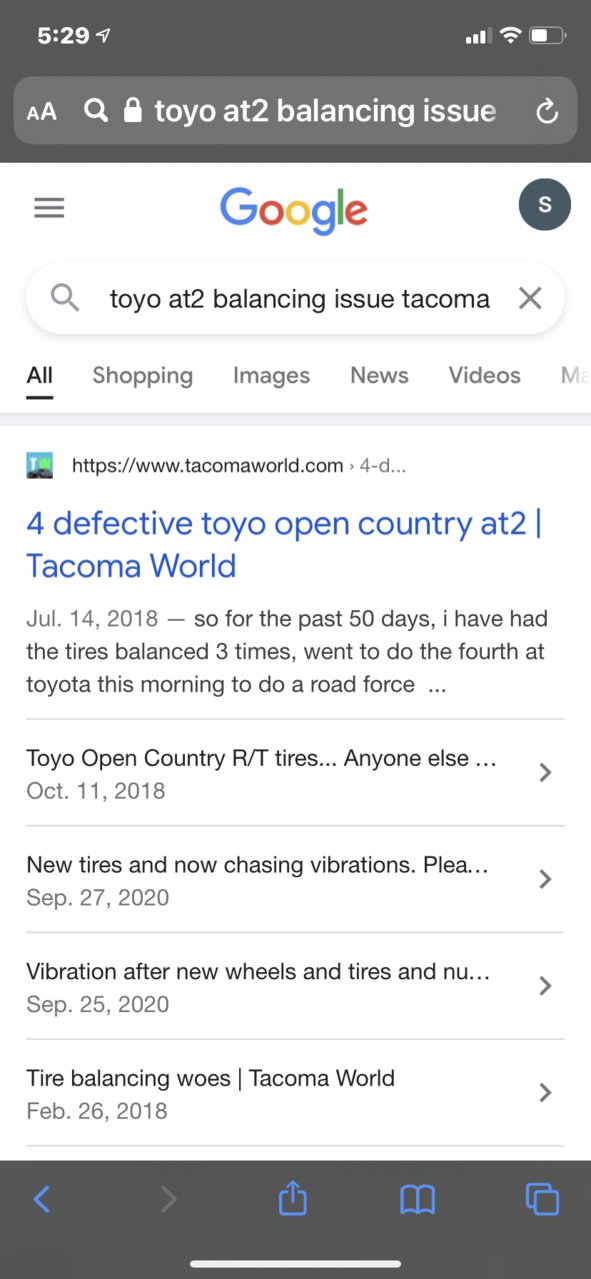Expand 'Vibration after new wheels and tires' result

[295, 986]
